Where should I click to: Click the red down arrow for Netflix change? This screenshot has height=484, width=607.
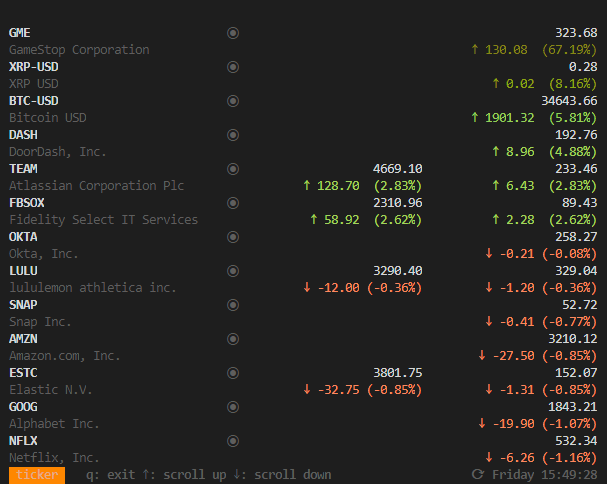pyautogui.click(x=489, y=457)
